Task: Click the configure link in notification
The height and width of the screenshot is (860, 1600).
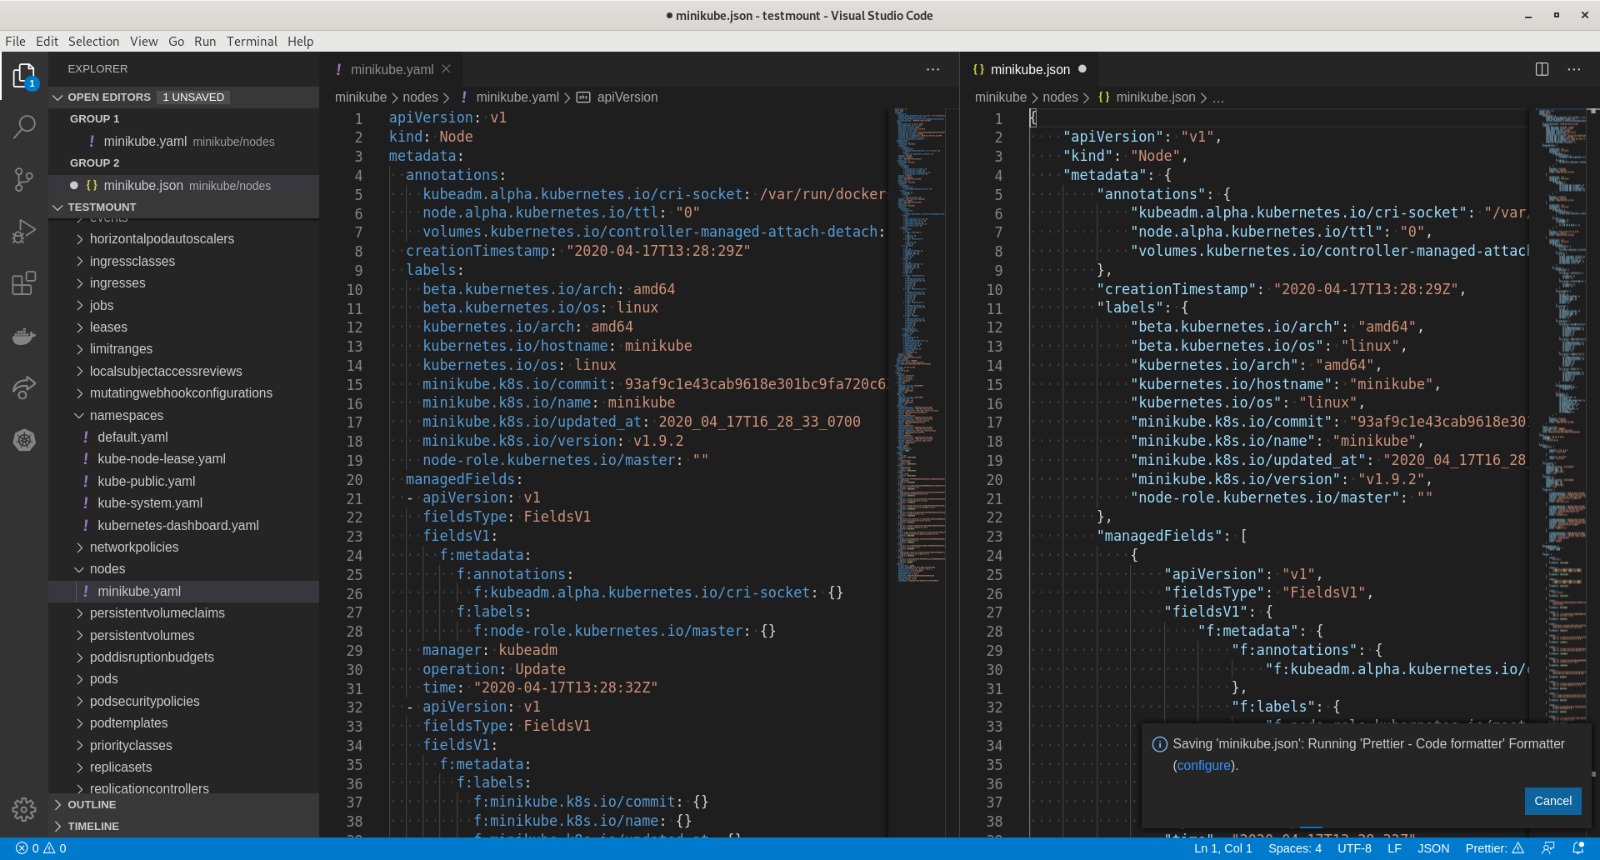Action: click(x=1204, y=766)
